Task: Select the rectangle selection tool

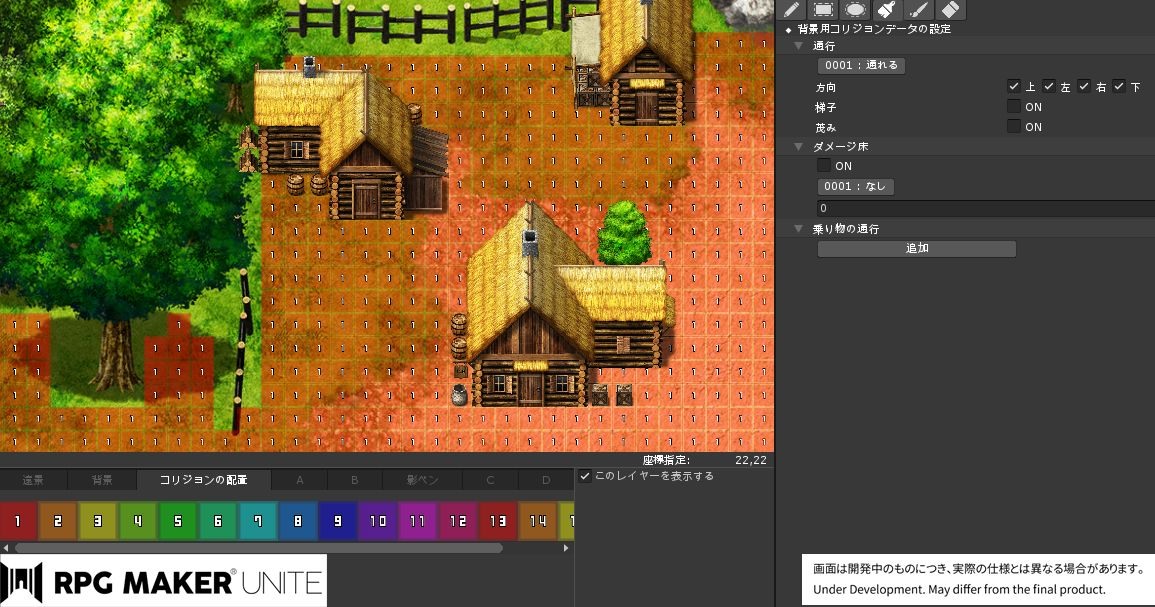Action: pos(822,10)
